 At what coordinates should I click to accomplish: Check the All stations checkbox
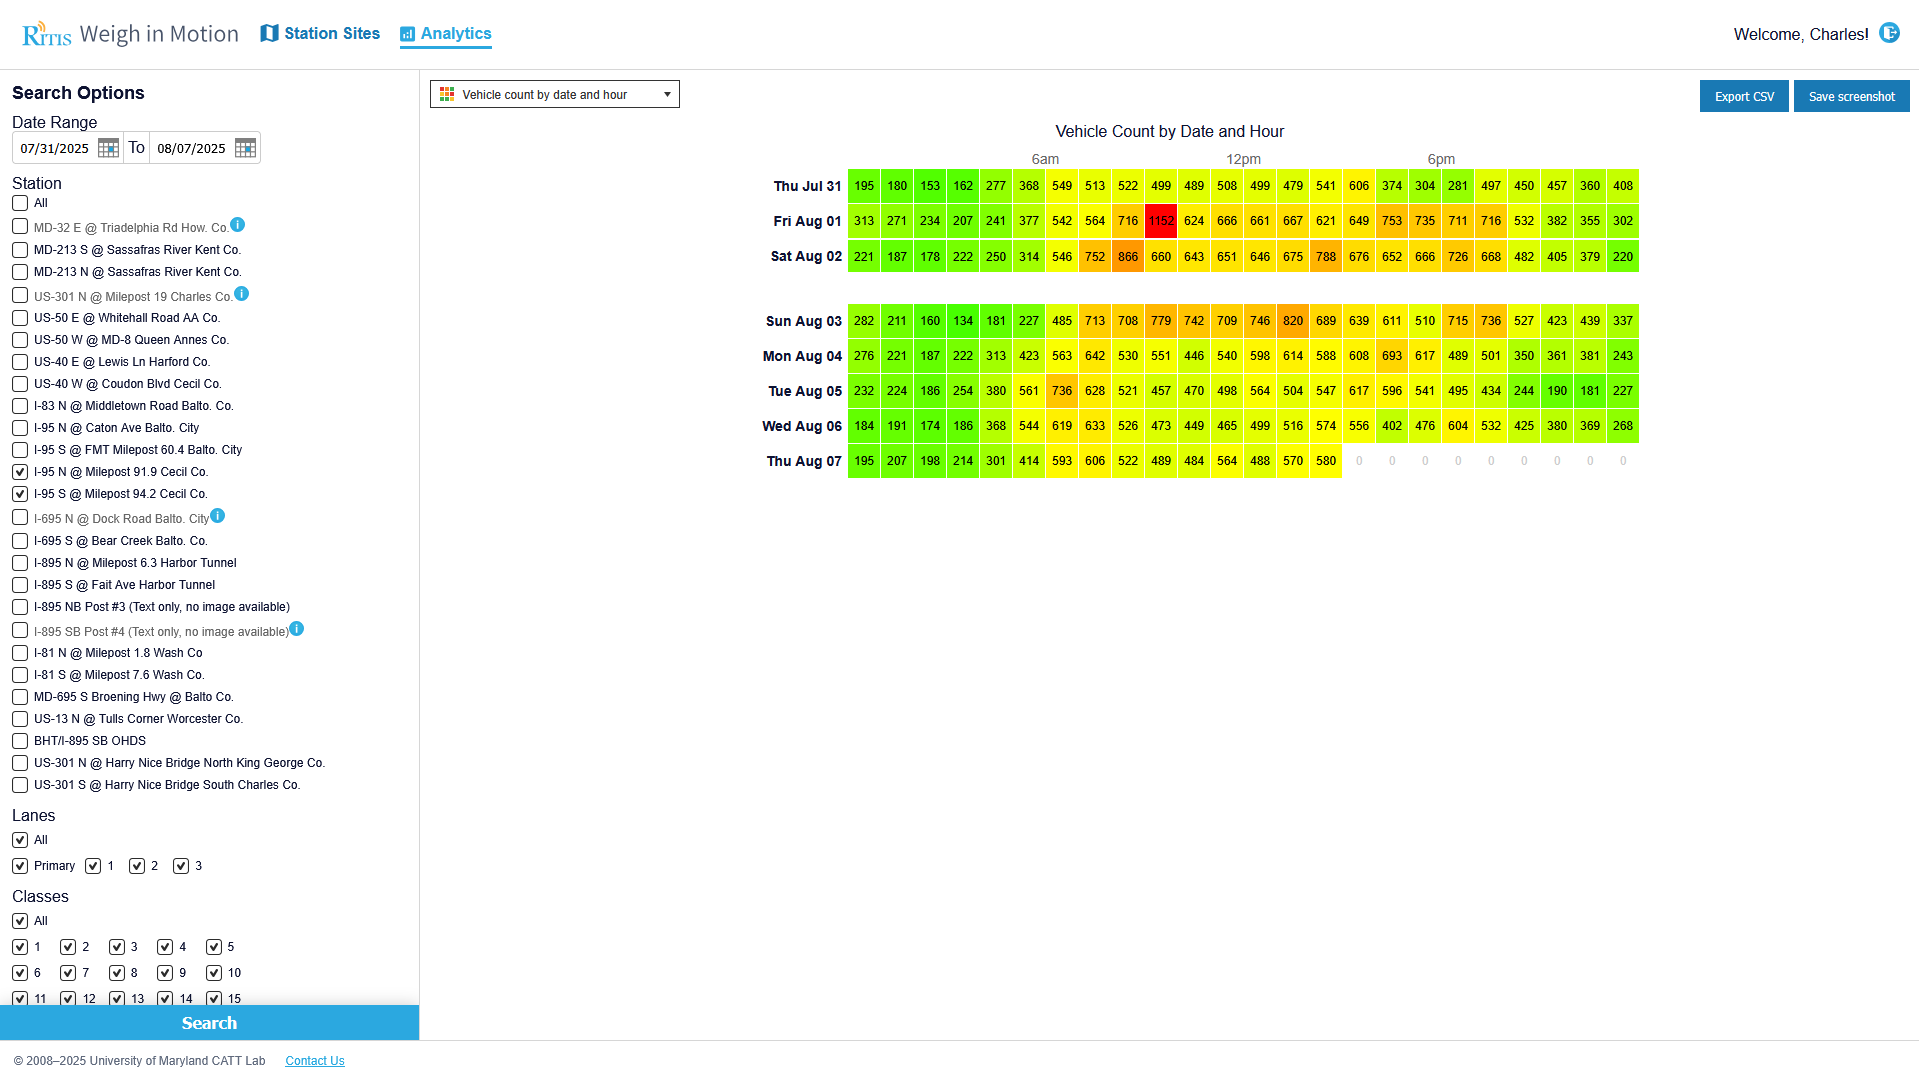click(x=20, y=203)
